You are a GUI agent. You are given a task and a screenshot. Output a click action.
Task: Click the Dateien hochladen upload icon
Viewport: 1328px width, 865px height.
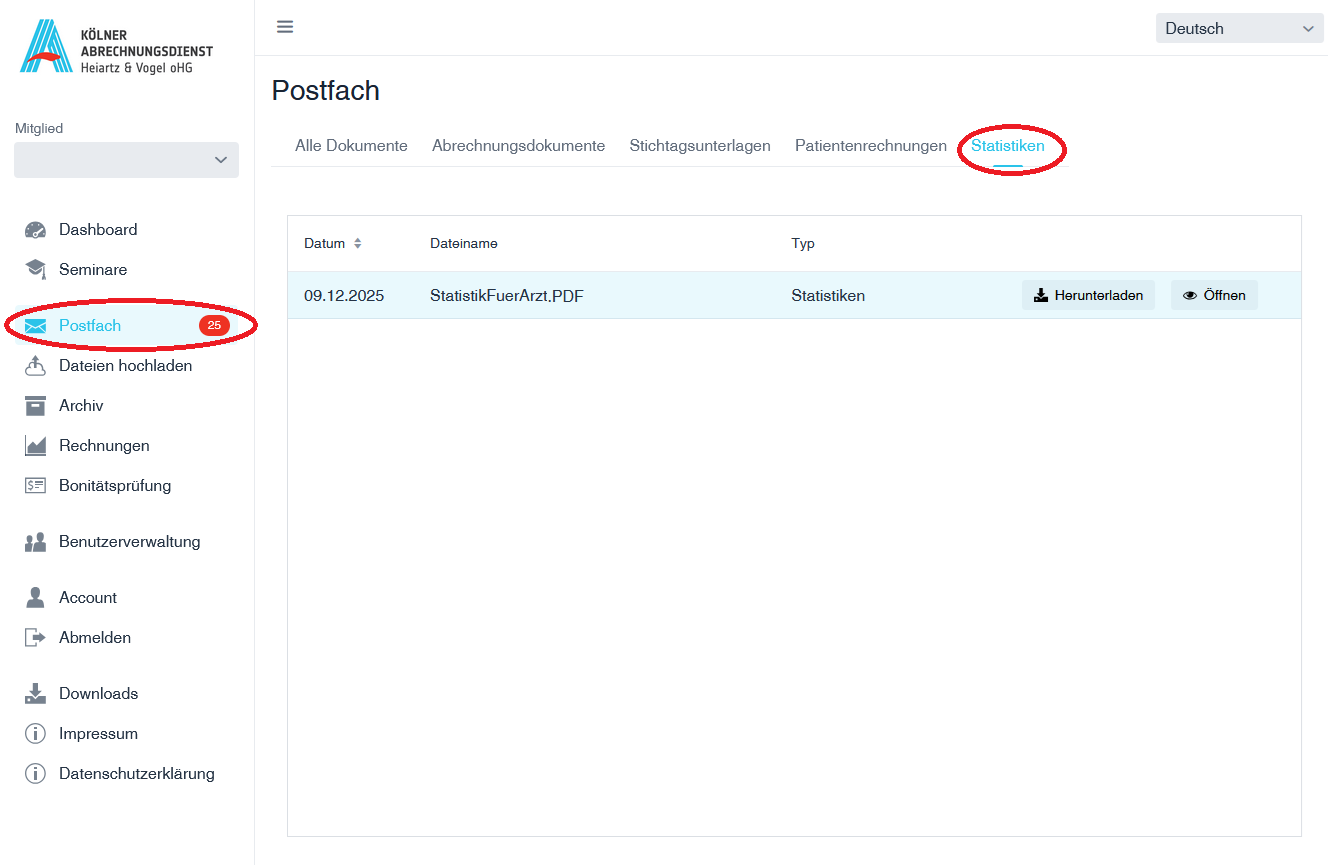coord(35,366)
